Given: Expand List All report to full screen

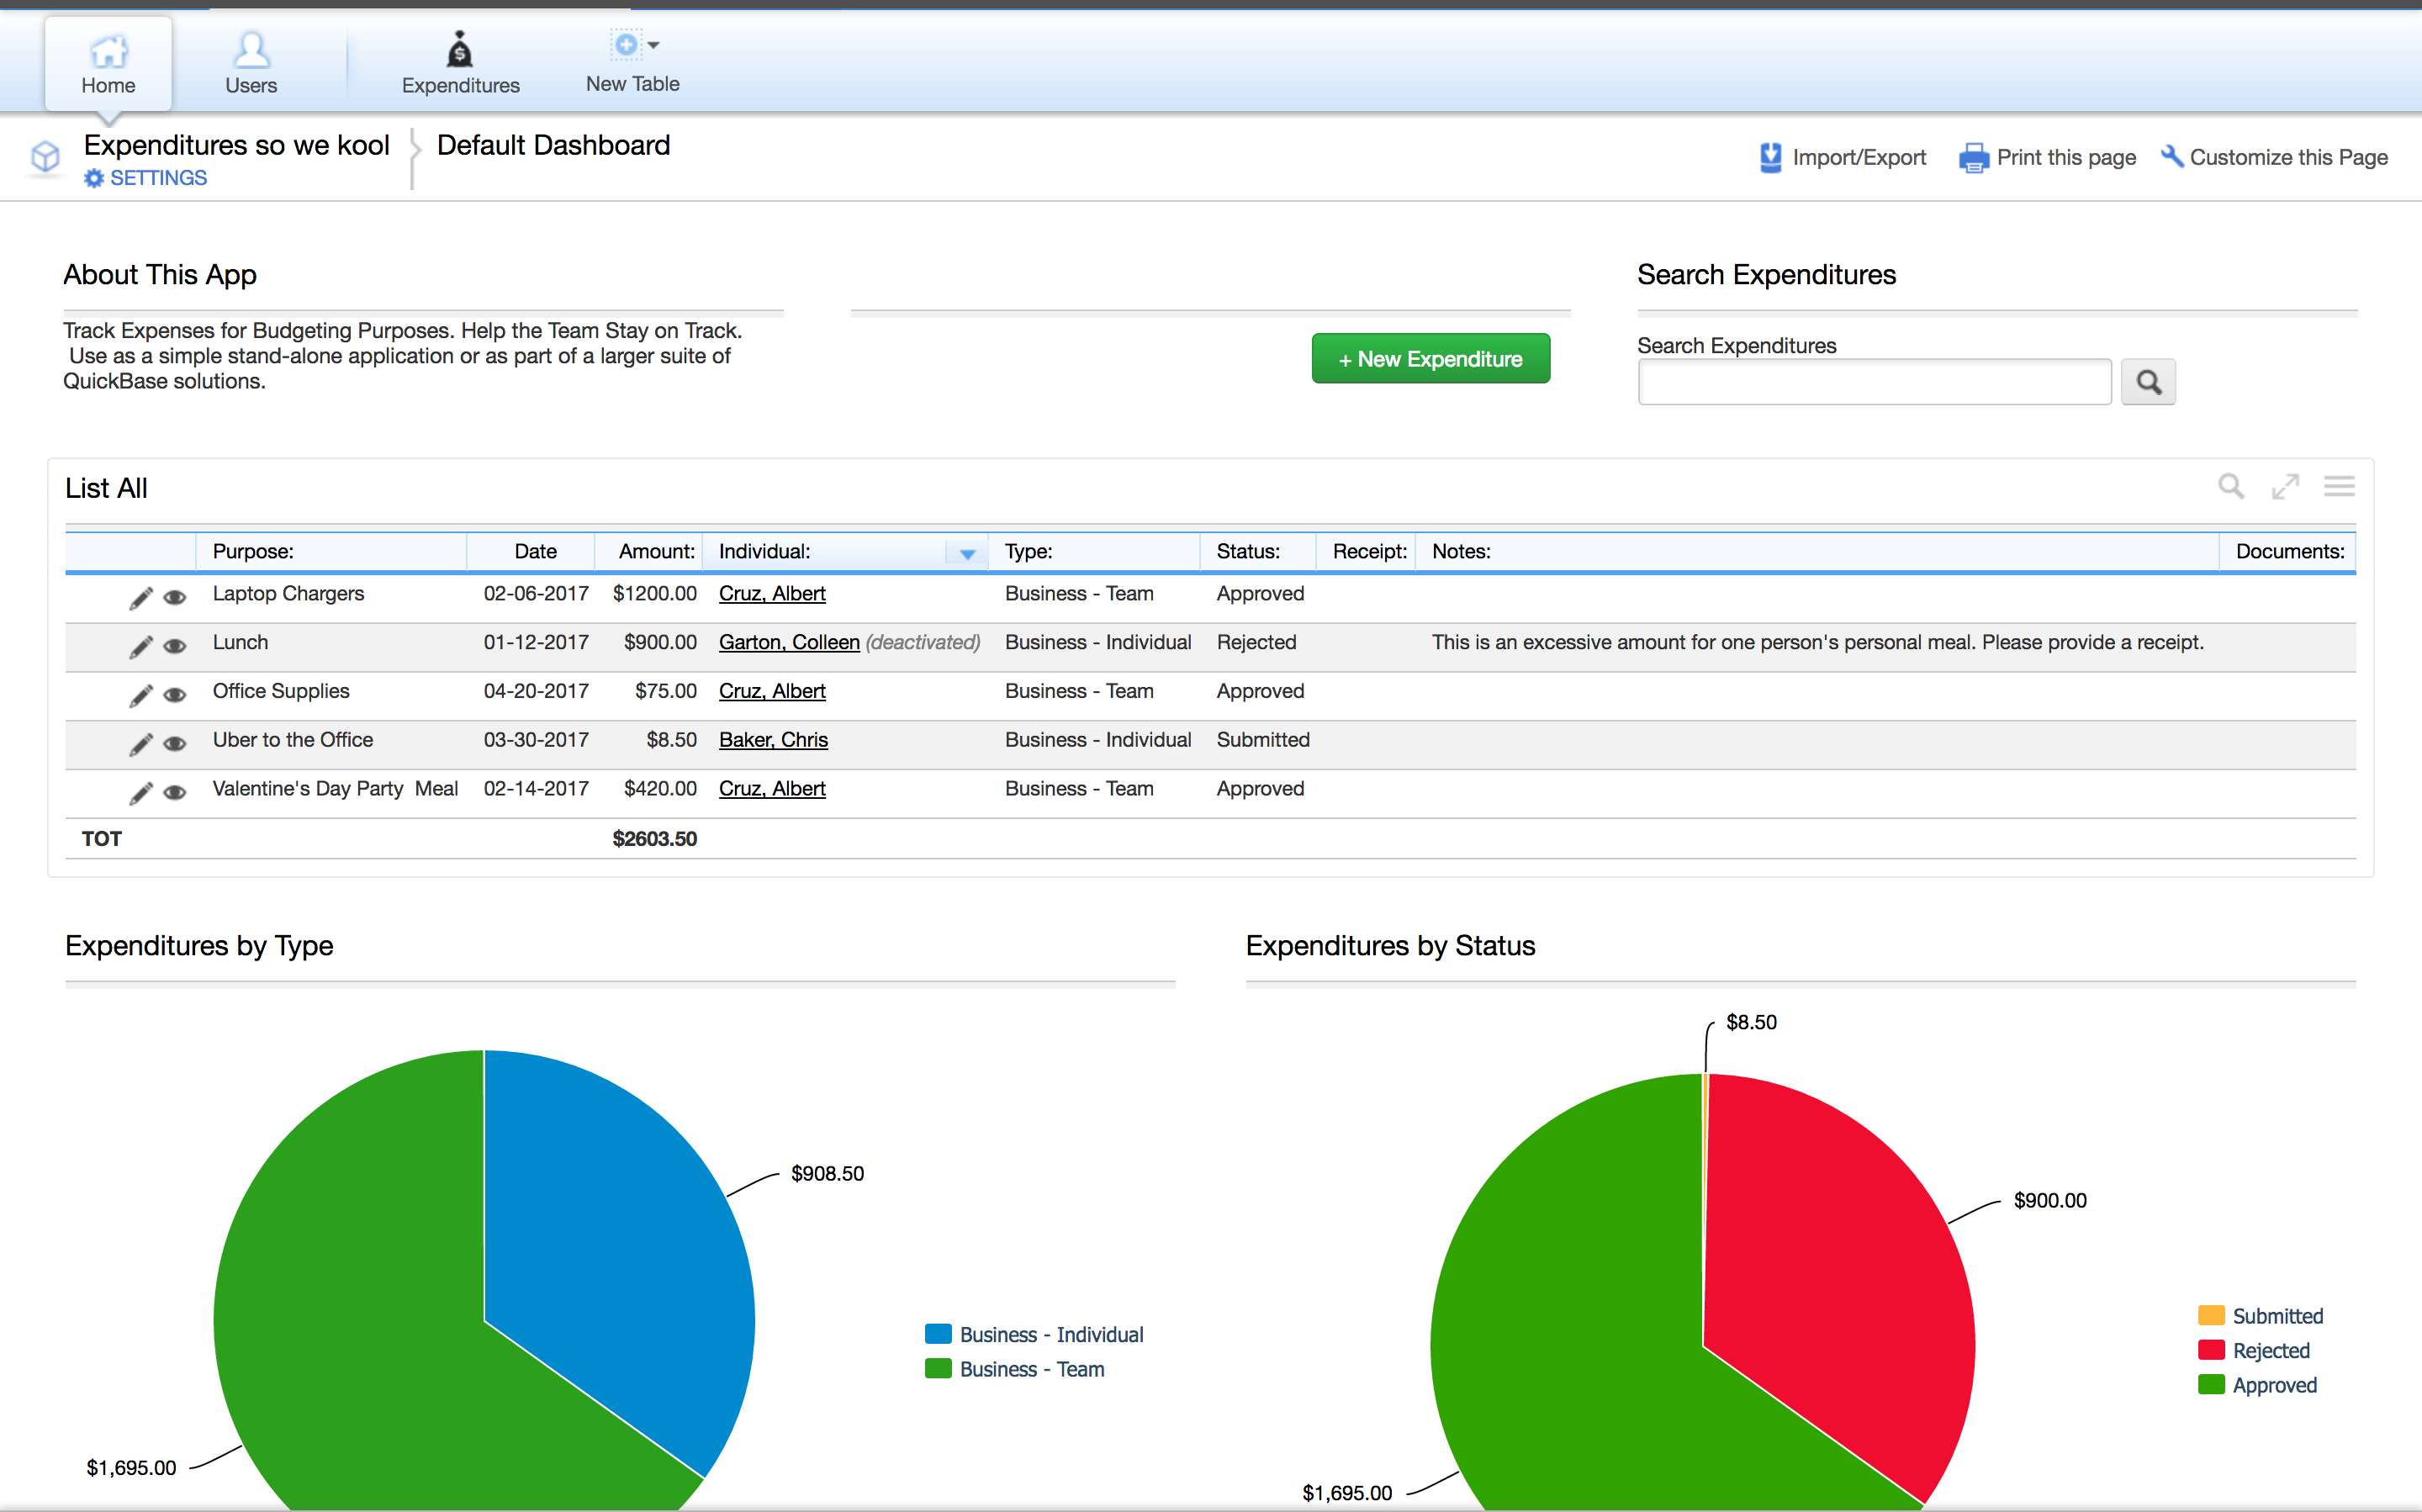Looking at the screenshot, I should point(2285,486).
